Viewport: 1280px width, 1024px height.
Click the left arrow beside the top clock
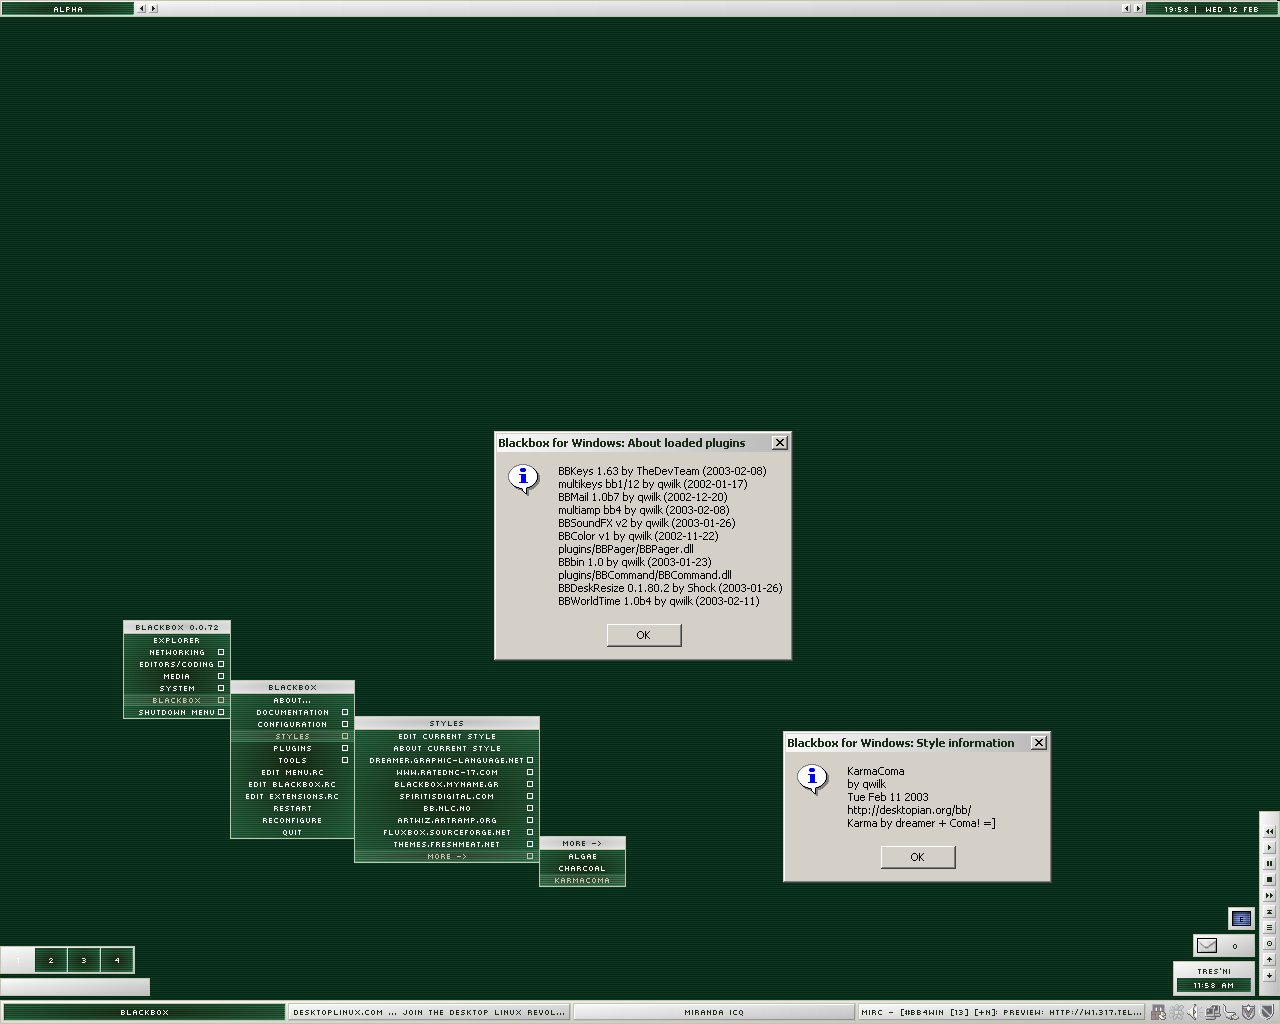(x=1126, y=8)
